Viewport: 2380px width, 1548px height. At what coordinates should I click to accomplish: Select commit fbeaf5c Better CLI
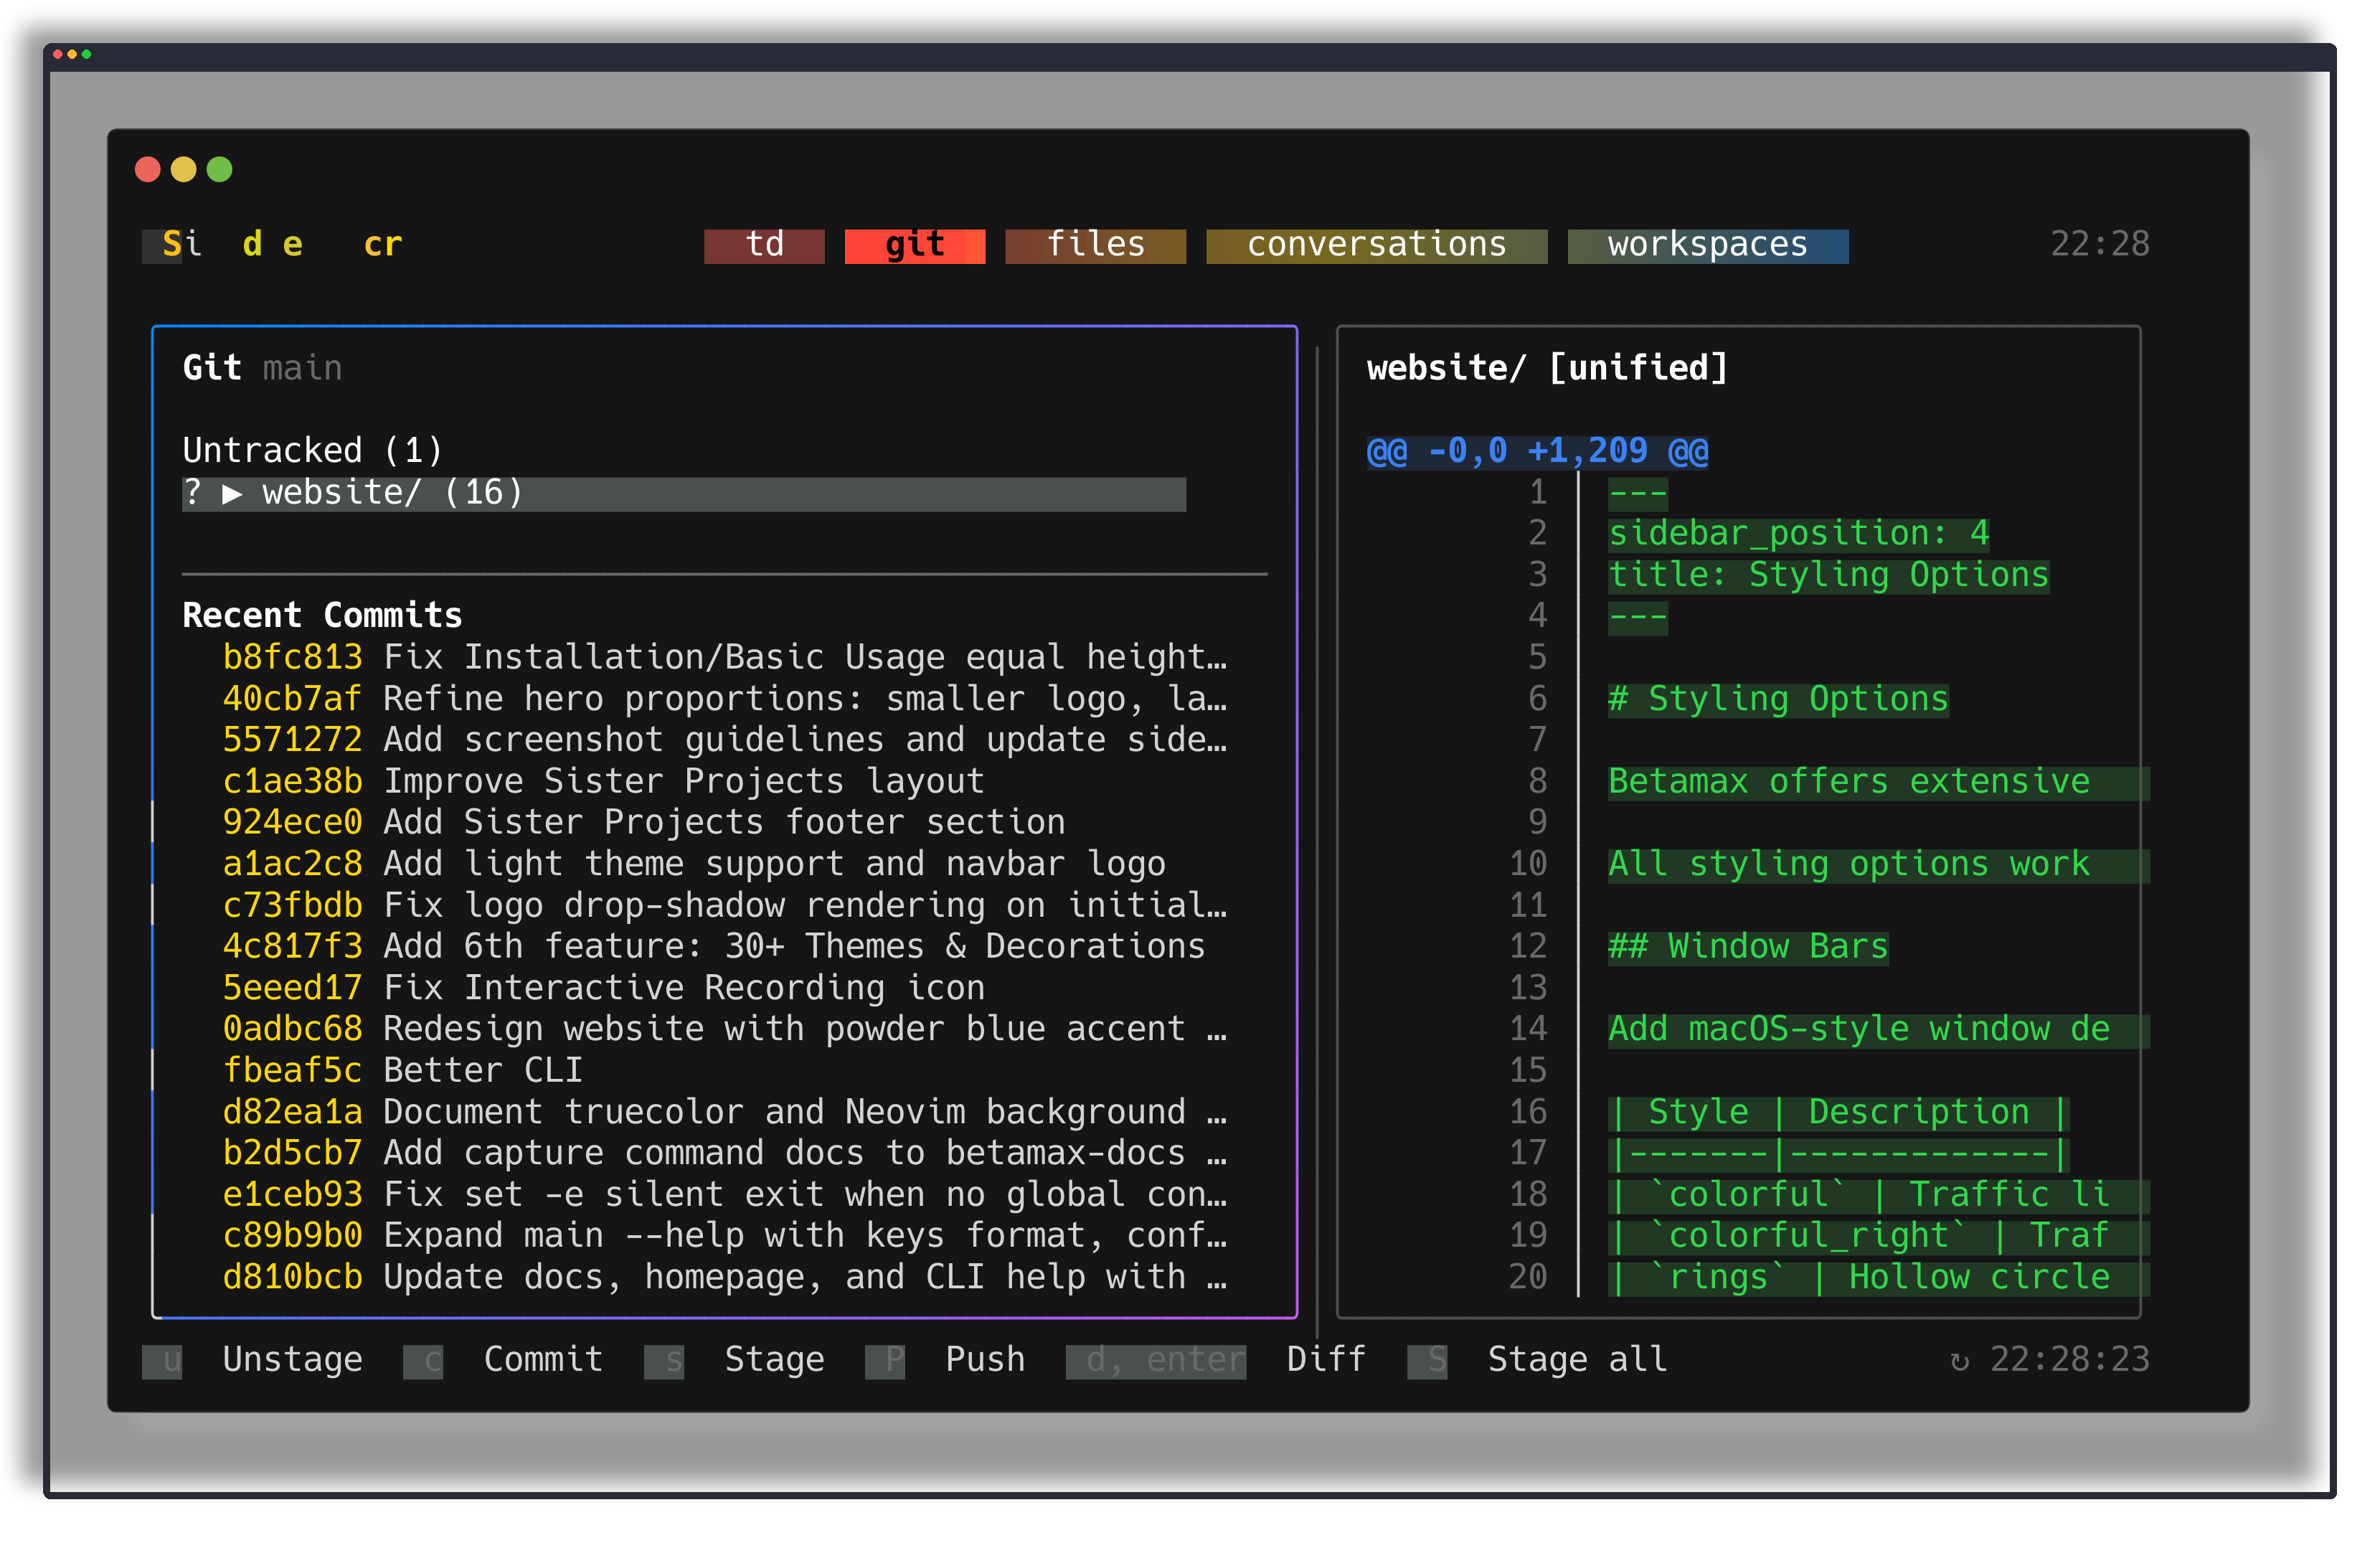402,1070
